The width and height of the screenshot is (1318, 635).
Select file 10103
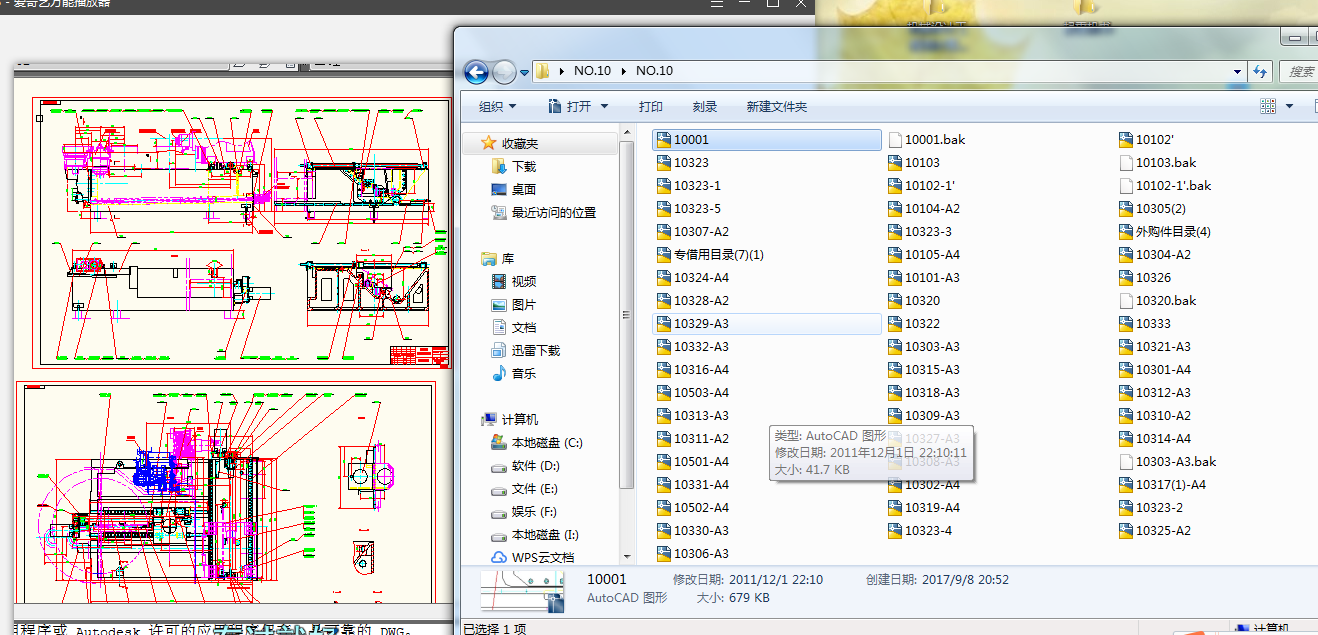914,163
